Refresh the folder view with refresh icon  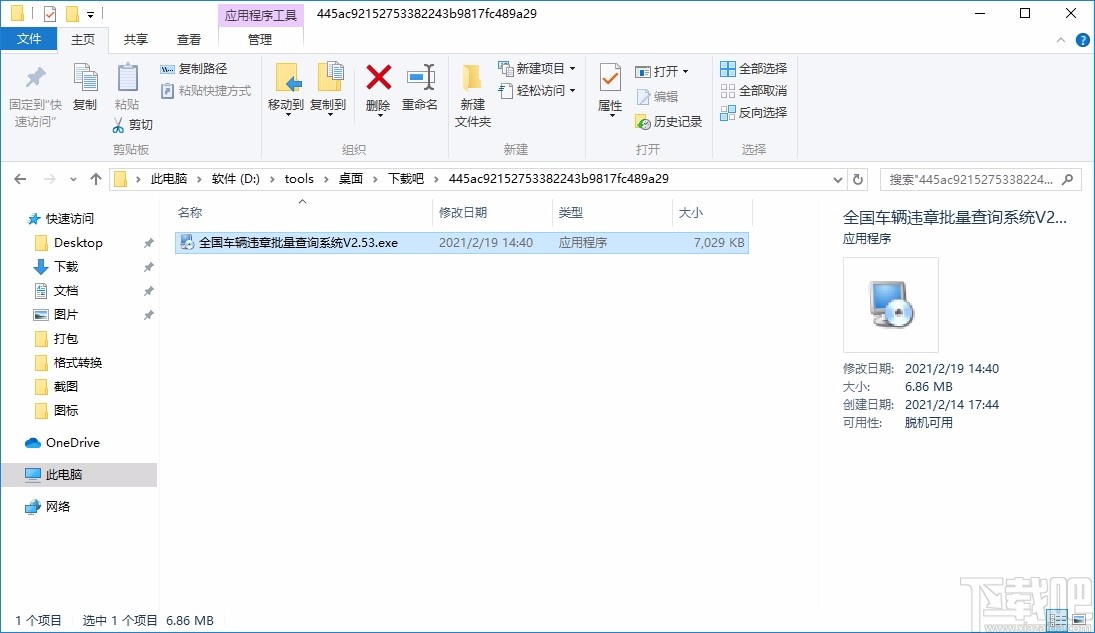(x=858, y=178)
